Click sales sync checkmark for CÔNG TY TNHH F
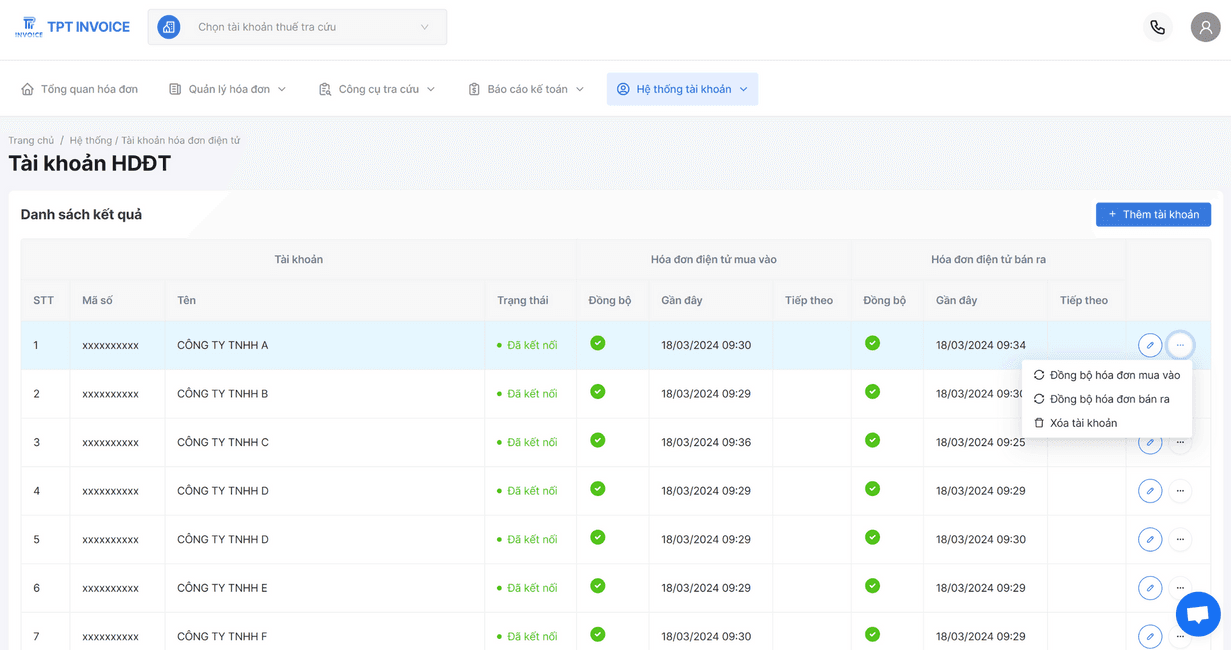 (873, 634)
